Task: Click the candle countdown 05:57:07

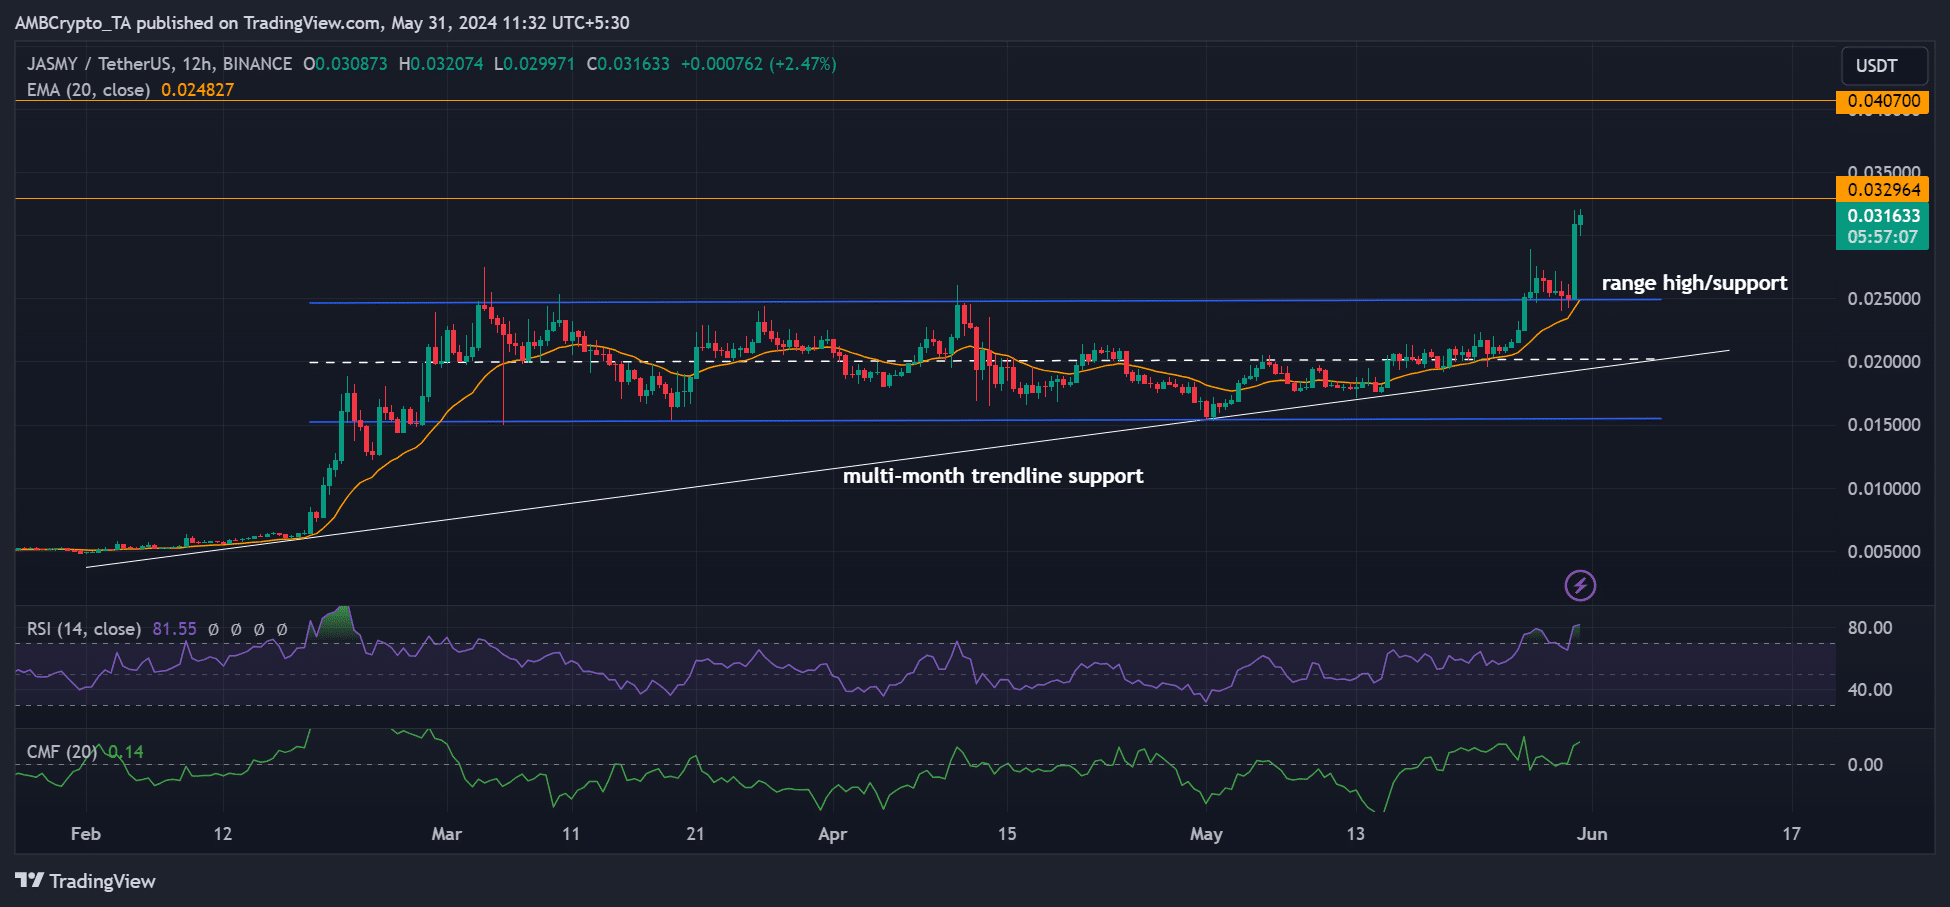Action: click(x=1882, y=238)
